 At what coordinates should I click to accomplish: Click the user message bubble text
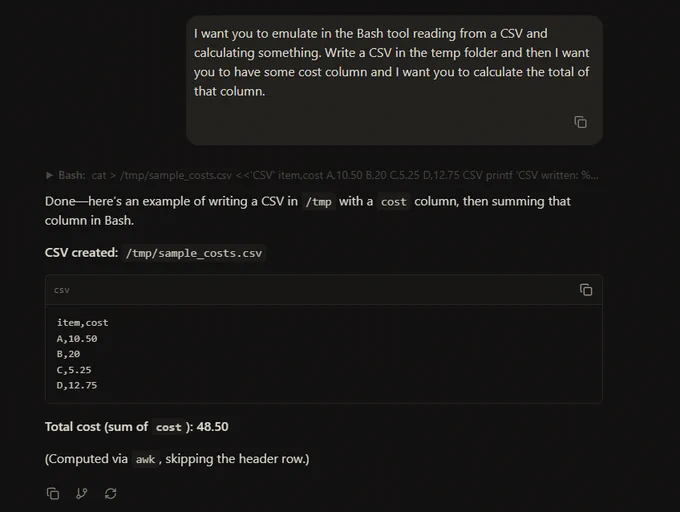(392, 62)
